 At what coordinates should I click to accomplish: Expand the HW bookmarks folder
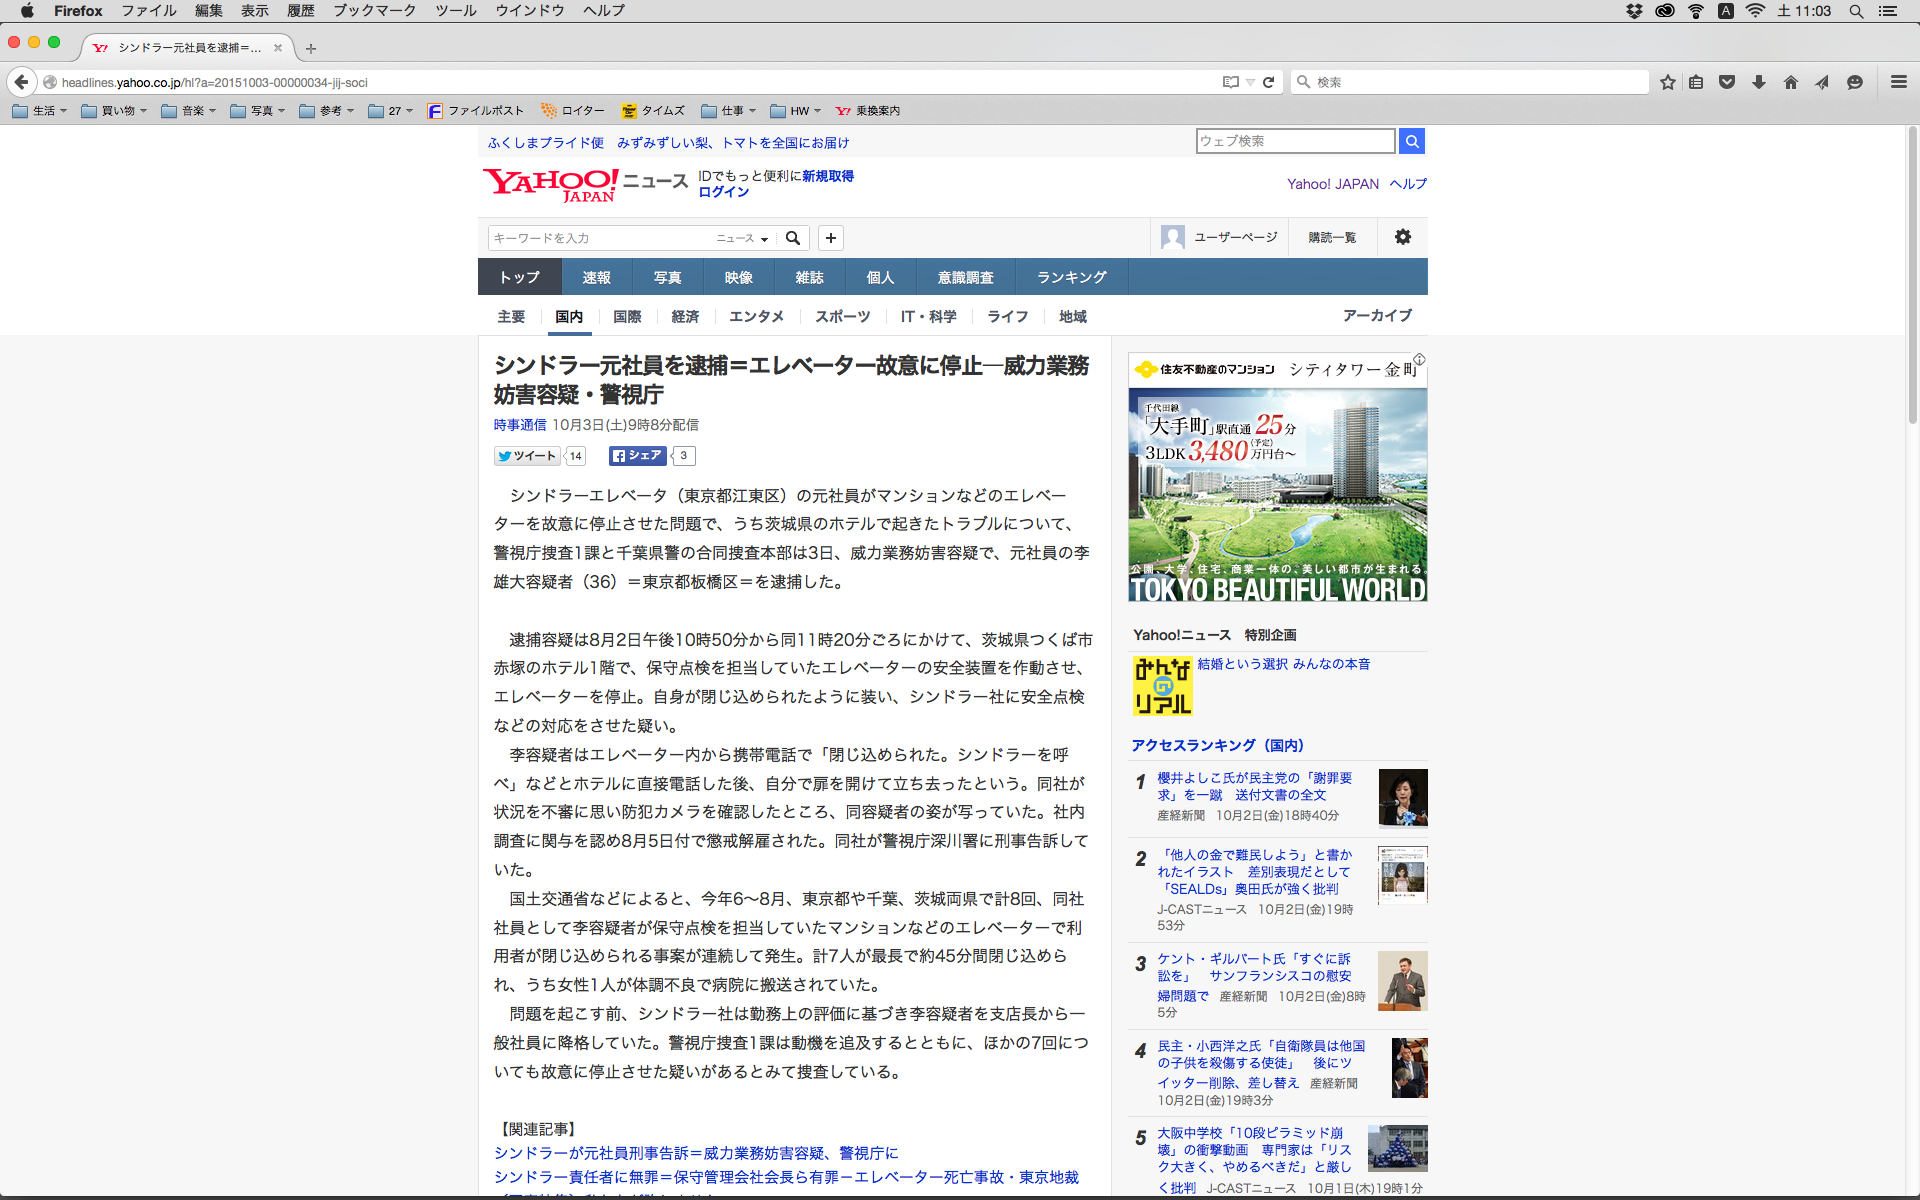(796, 111)
